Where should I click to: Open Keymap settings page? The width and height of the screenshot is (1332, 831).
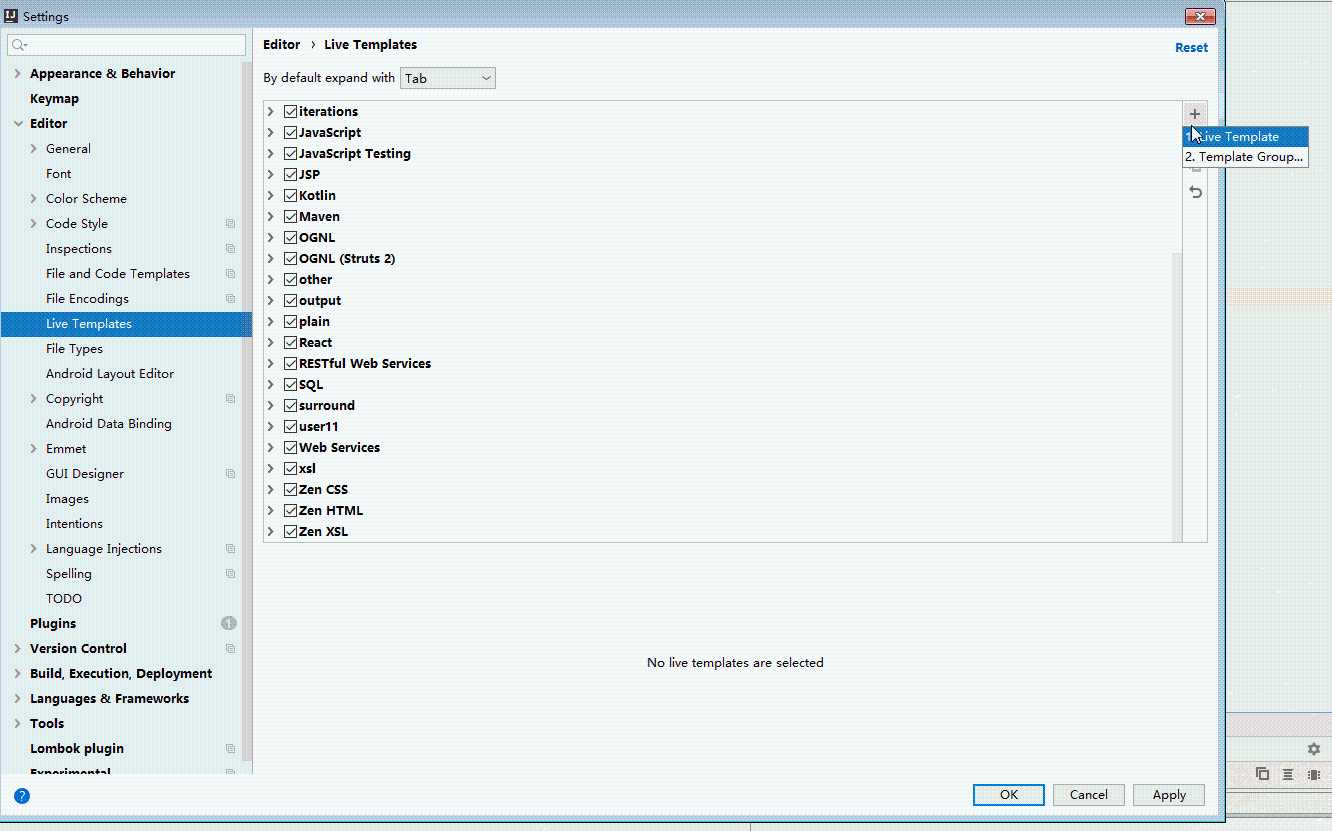click(x=54, y=99)
